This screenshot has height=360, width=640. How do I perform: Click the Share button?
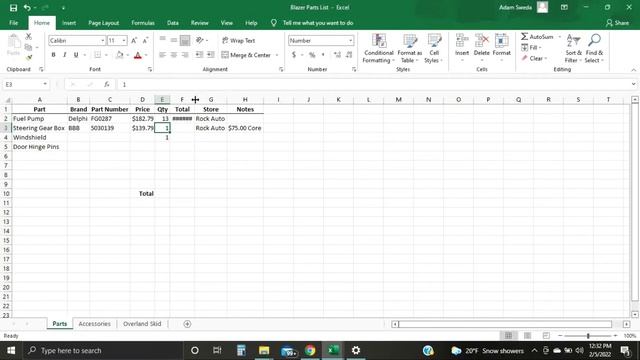pyautogui.click(x=617, y=23)
